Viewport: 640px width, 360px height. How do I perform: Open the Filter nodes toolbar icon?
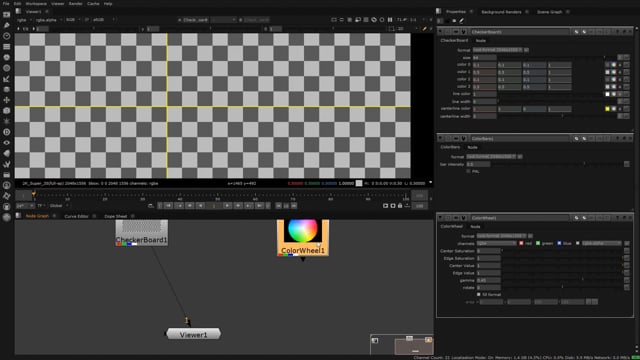pos(7,68)
